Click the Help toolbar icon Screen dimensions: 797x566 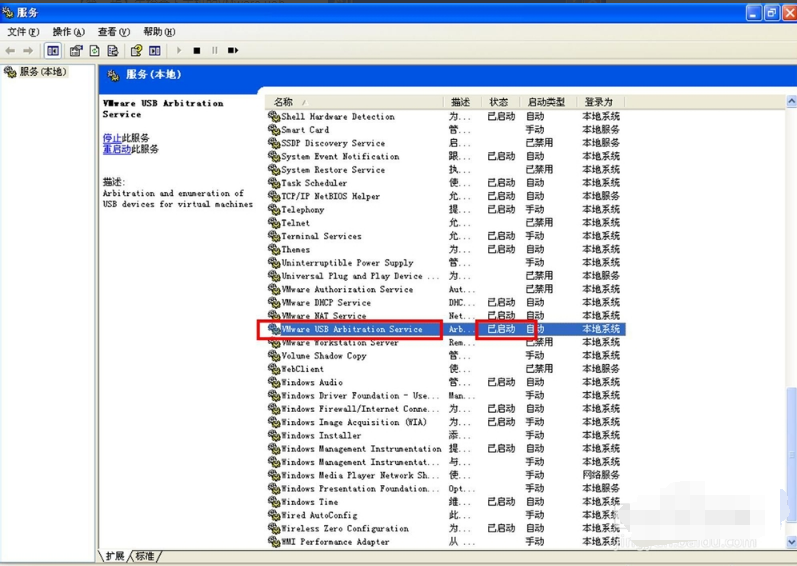pyautogui.click(x=136, y=50)
